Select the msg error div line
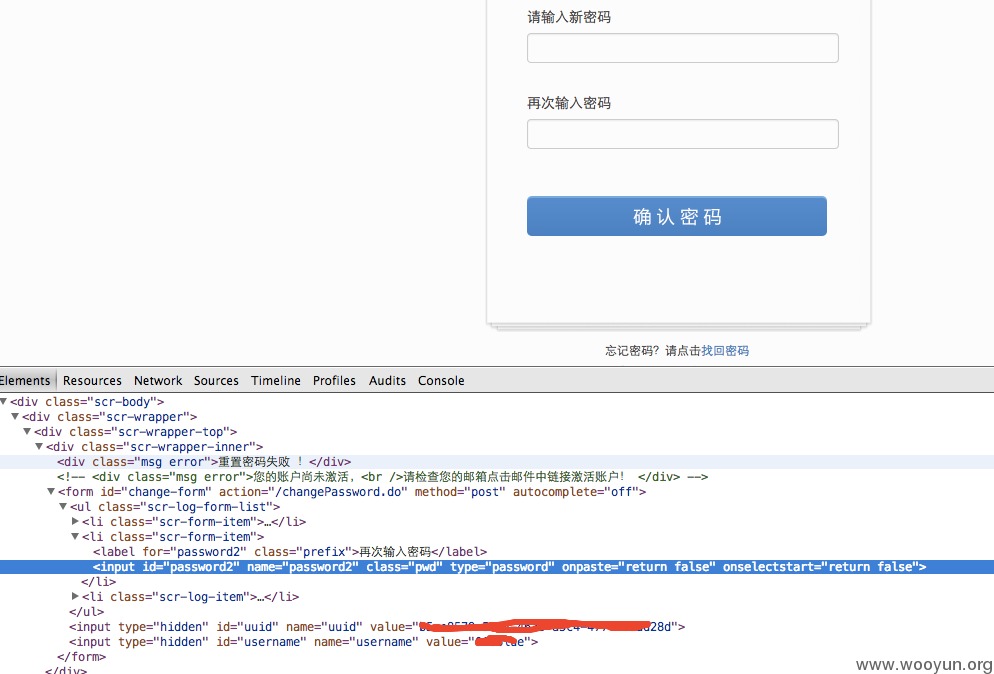This screenshot has width=994, height=674. 497,462
